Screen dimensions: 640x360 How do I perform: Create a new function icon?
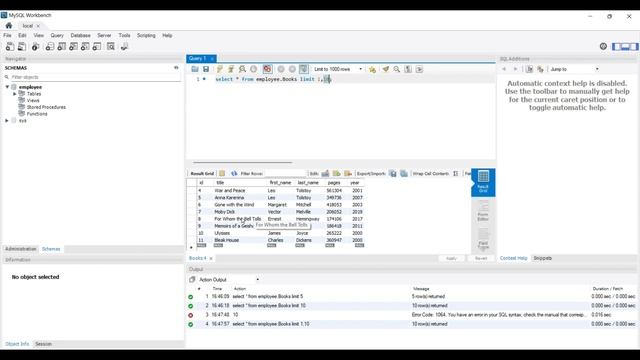coord(97,47)
